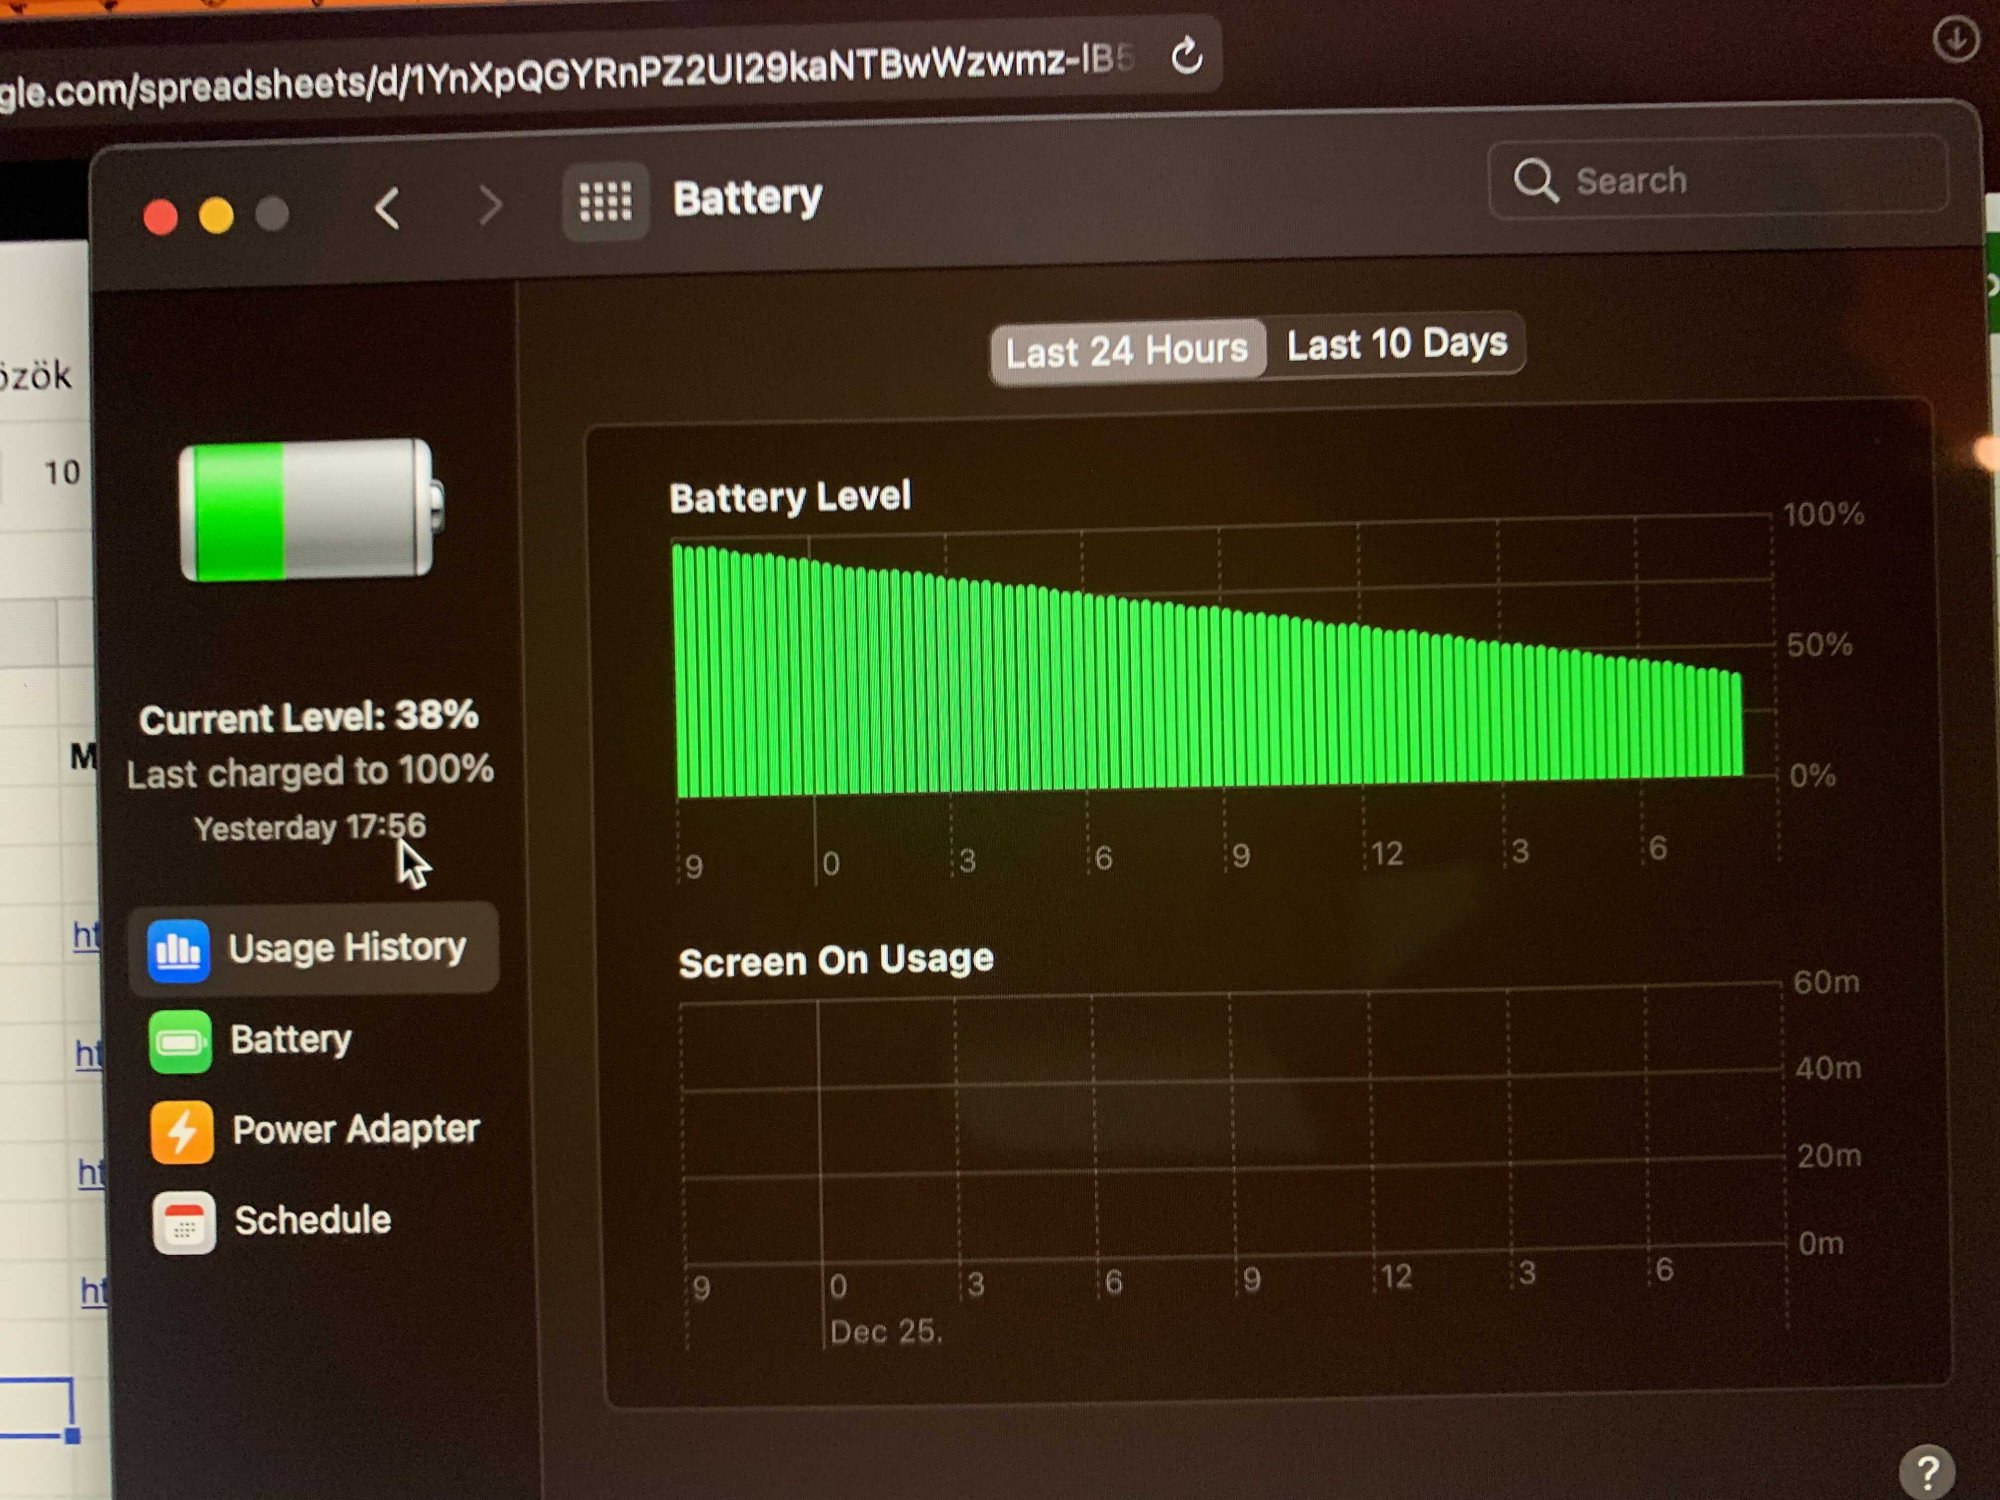Click the question mark help button
The image size is (2000, 1500).
[1926, 1471]
